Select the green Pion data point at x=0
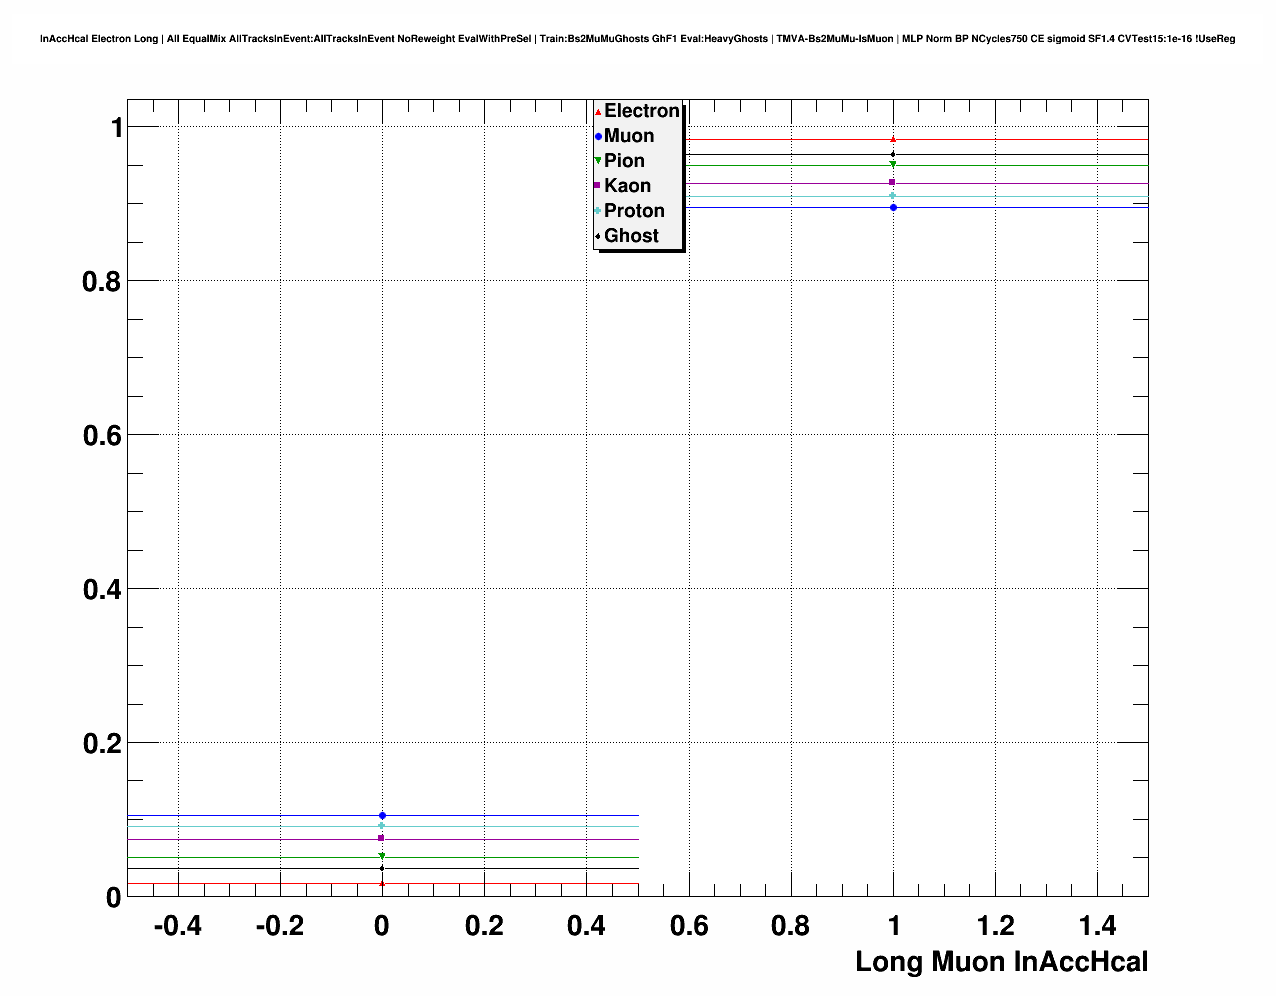 click(x=382, y=856)
